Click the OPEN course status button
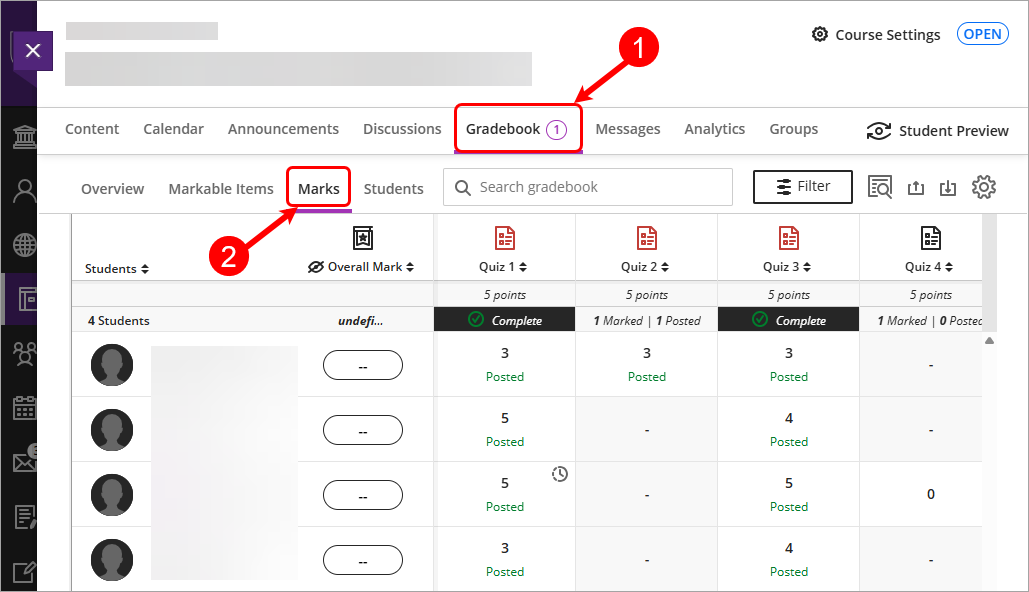The width and height of the screenshot is (1029, 592). [982, 34]
